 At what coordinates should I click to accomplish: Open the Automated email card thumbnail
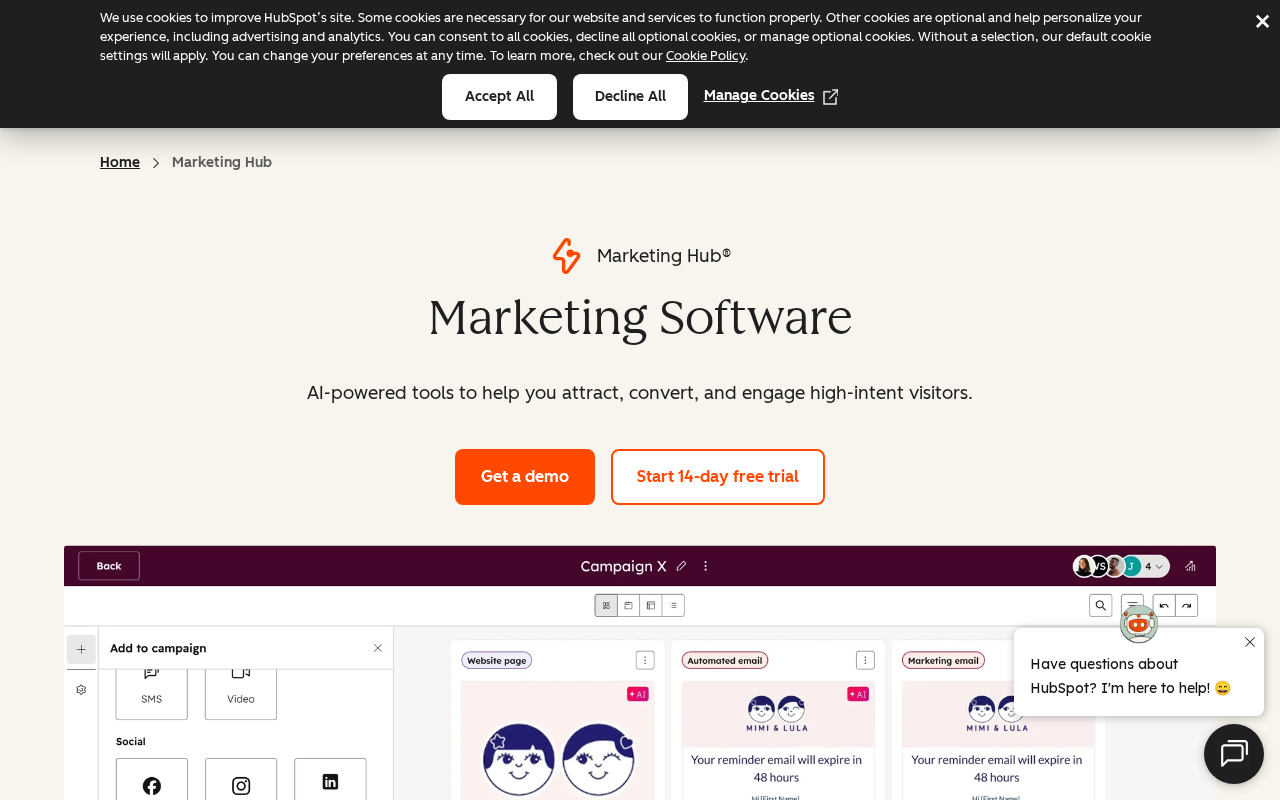coord(778,741)
